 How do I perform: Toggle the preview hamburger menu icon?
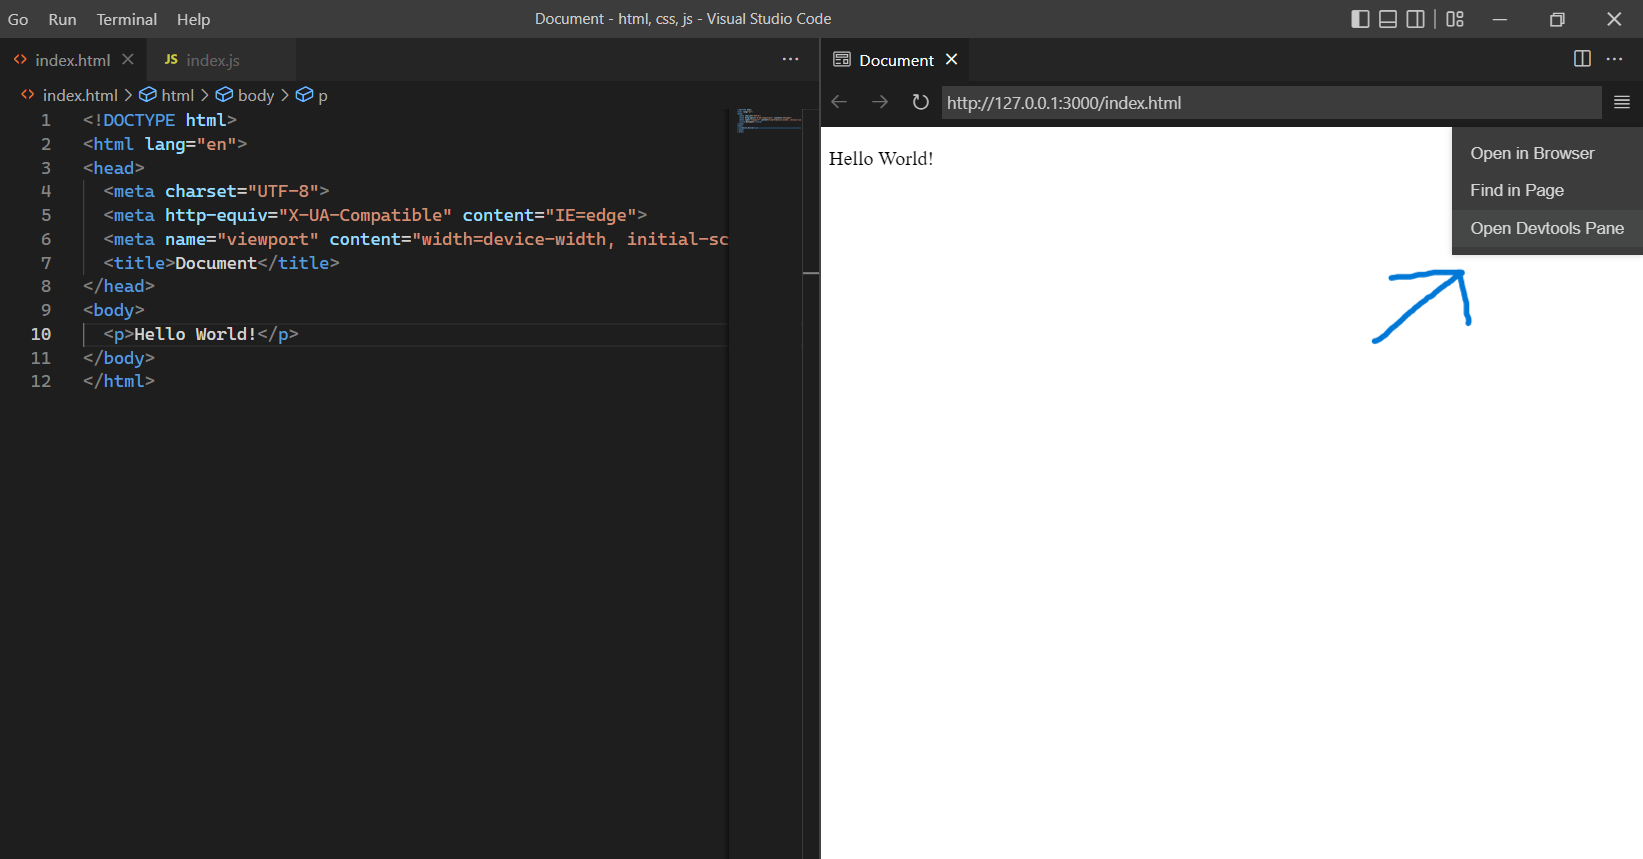pos(1622,102)
